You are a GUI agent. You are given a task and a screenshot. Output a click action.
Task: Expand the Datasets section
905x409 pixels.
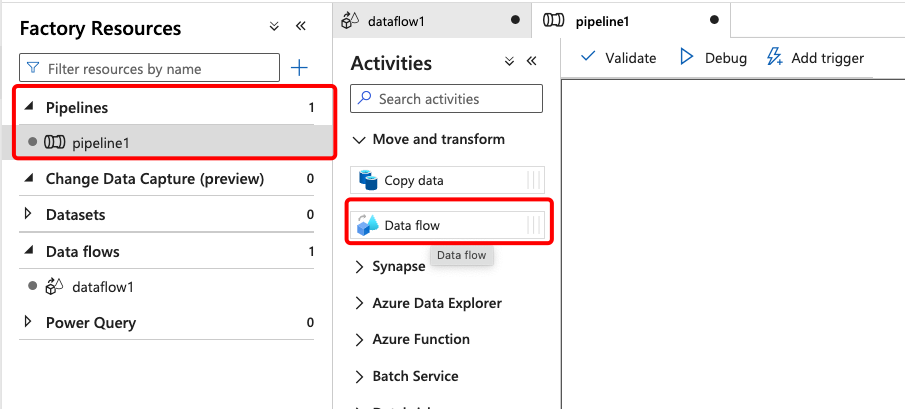(28, 214)
